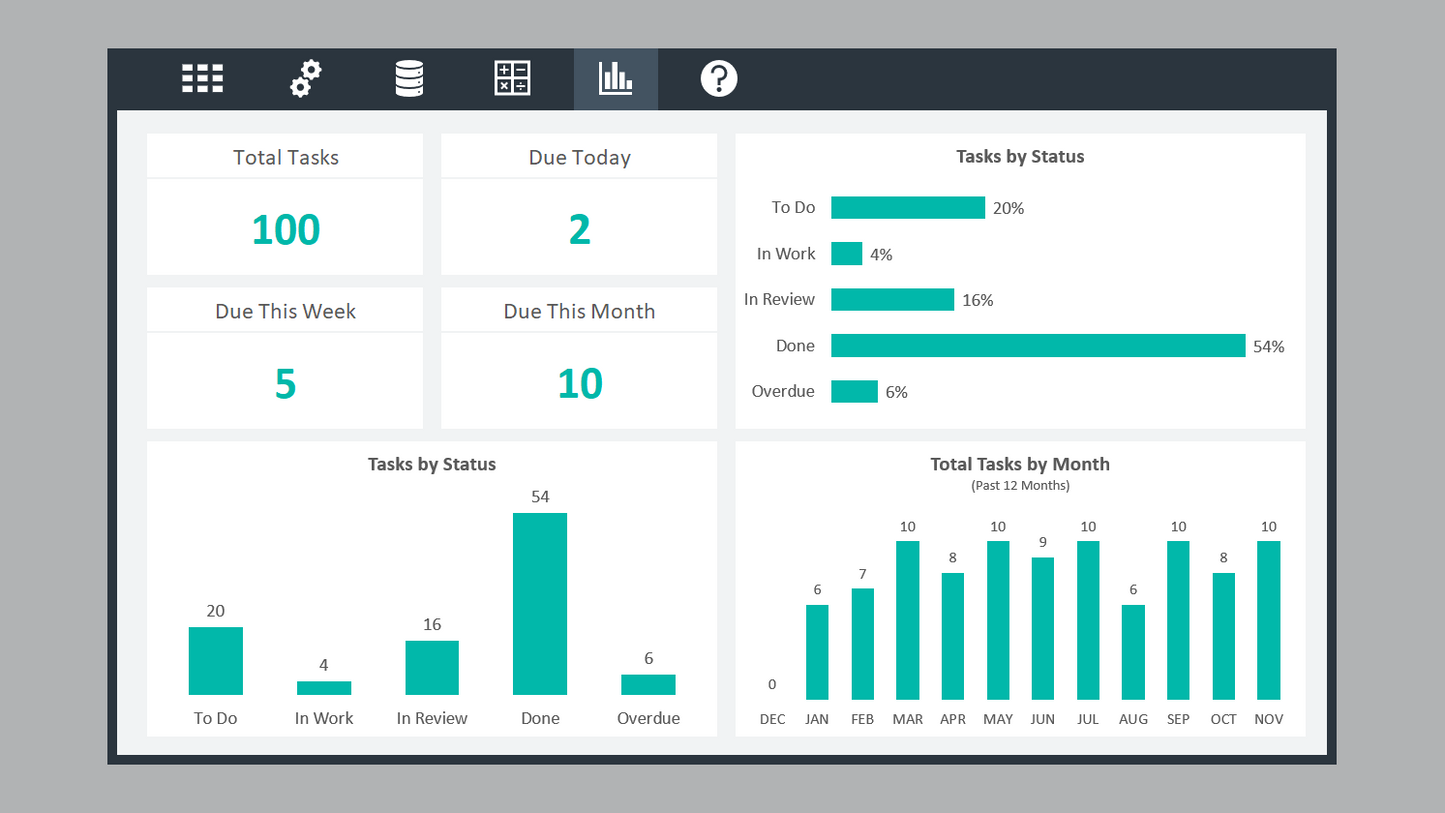Viewport: 1445px width, 813px height.
Task: Click the Overdue horizontal bar at 6%
Action: (x=854, y=392)
